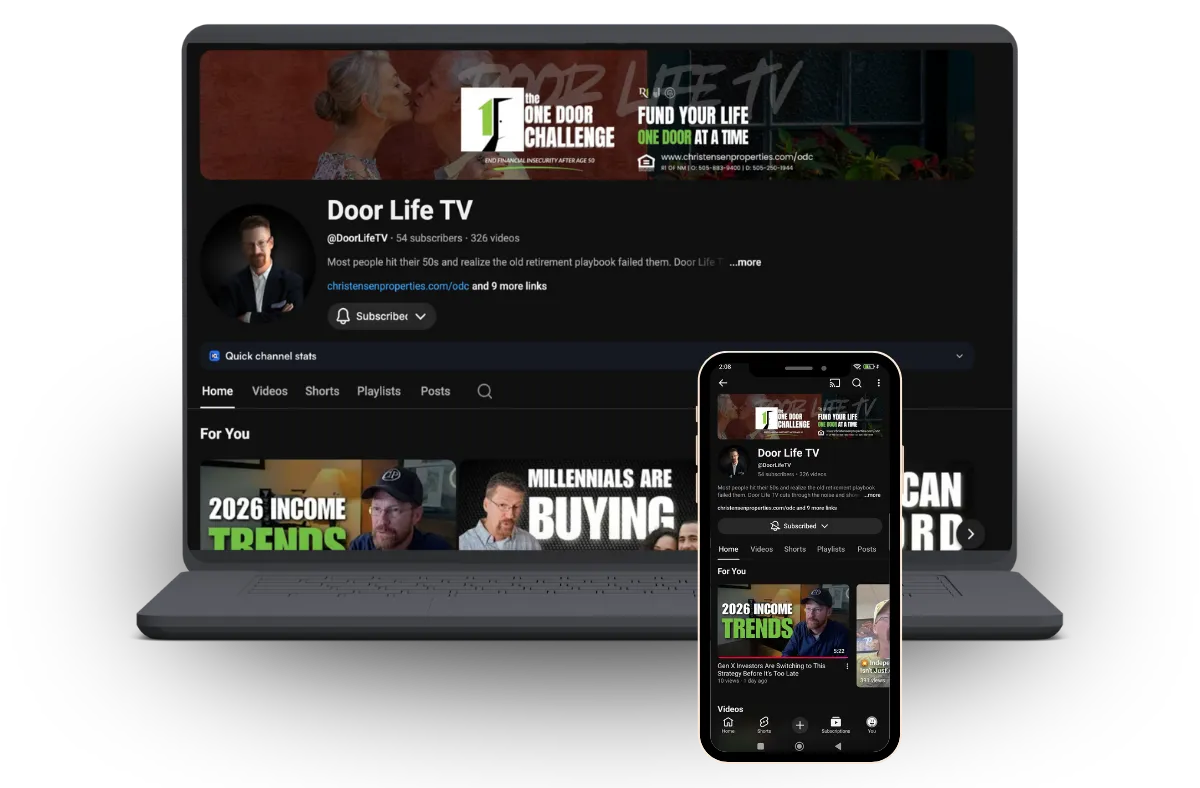Select the phone's Posts tab
1200x788 pixels.
click(x=867, y=549)
